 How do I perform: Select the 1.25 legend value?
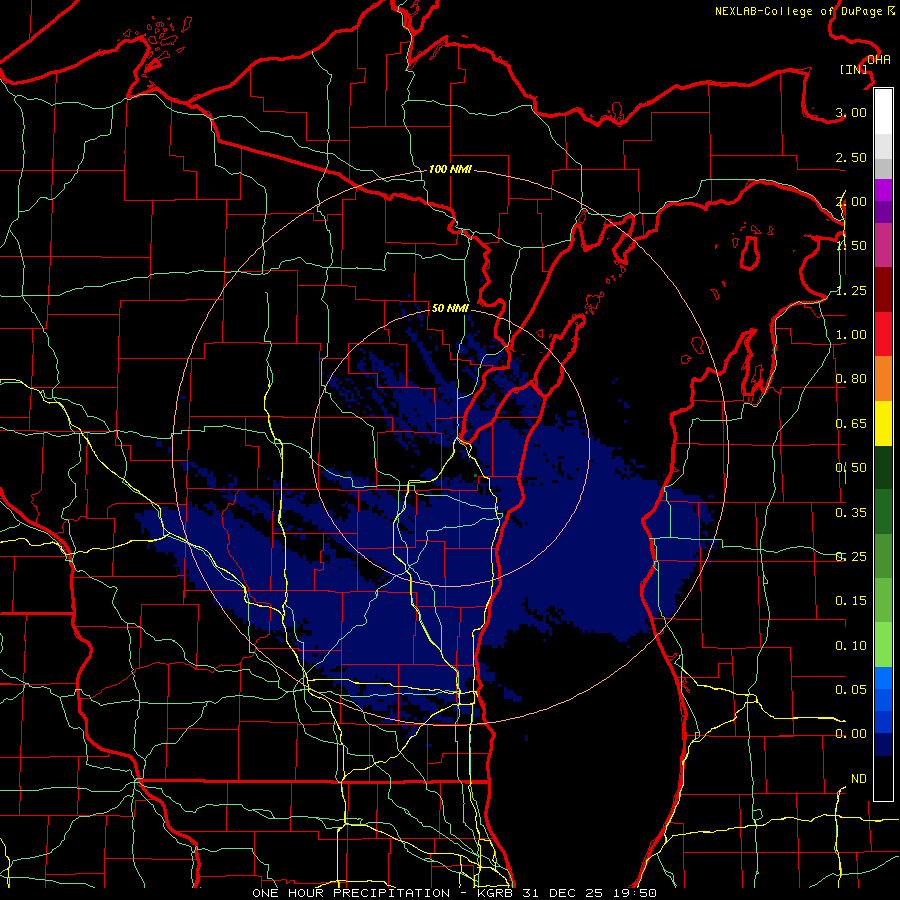pos(851,290)
